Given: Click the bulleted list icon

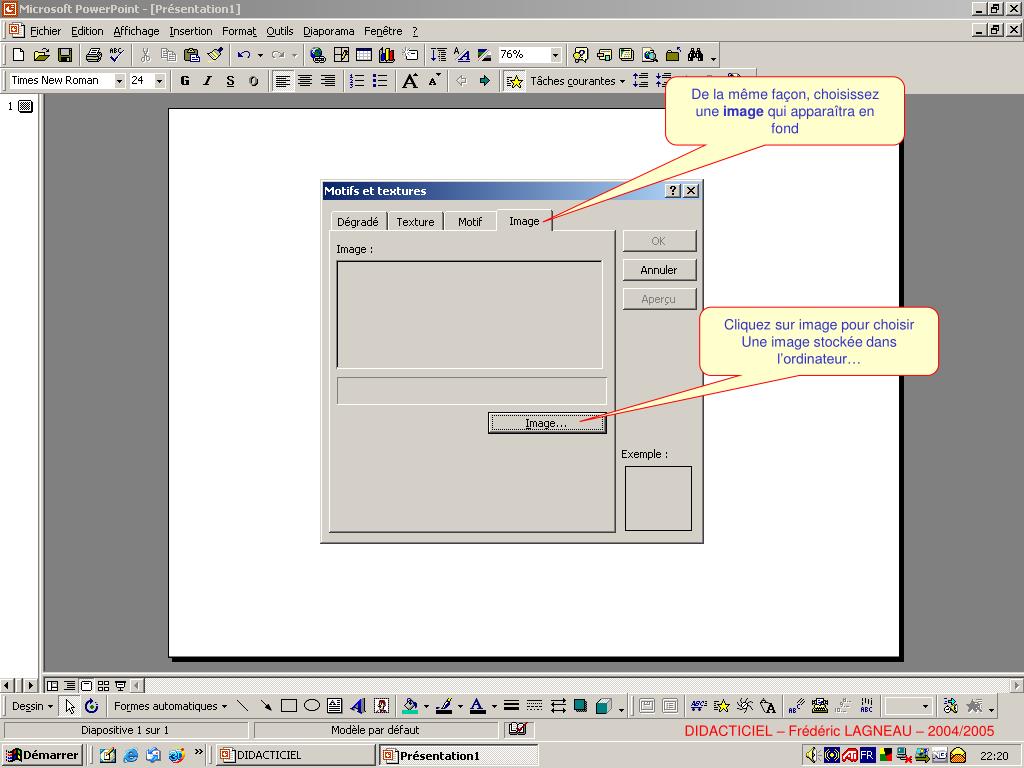Looking at the screenshot, I should pyautogui.click(x=379, y=81).
